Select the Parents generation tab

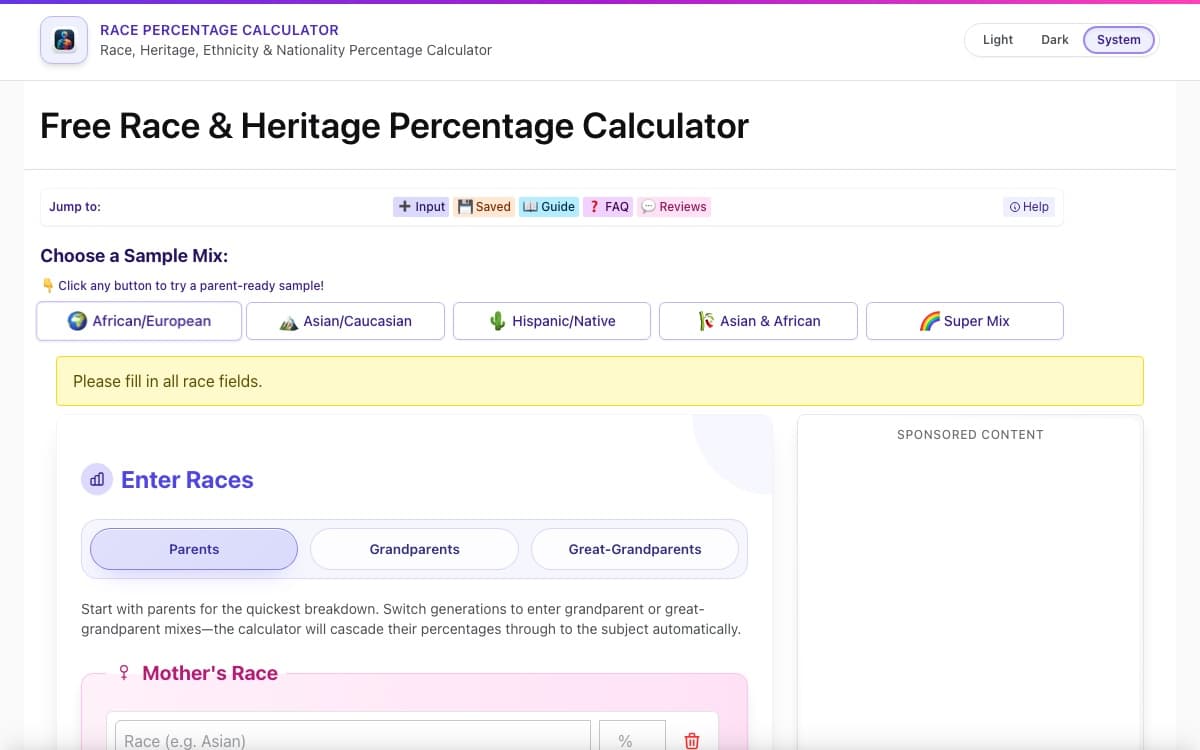point(194,549)
